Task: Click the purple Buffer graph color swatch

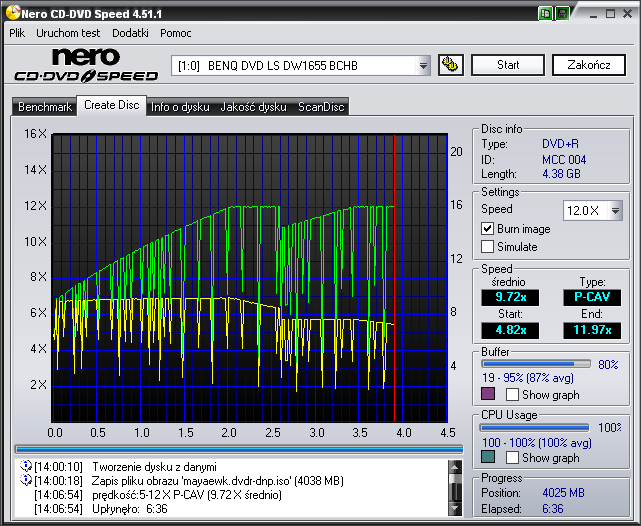Action: (488, 394)
